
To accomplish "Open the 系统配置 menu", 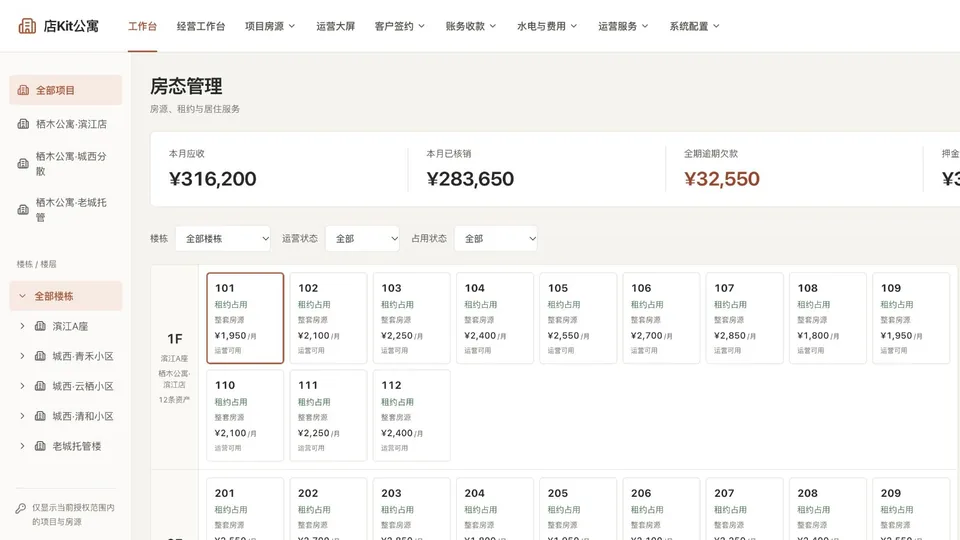I will (x=694, y=26).
